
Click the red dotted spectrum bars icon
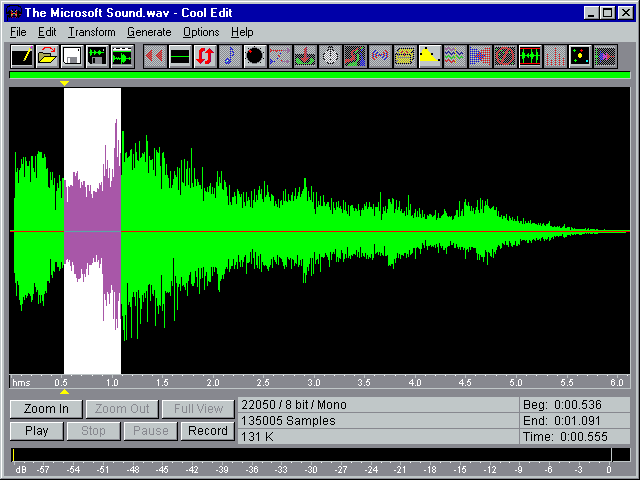pos(555,56)
